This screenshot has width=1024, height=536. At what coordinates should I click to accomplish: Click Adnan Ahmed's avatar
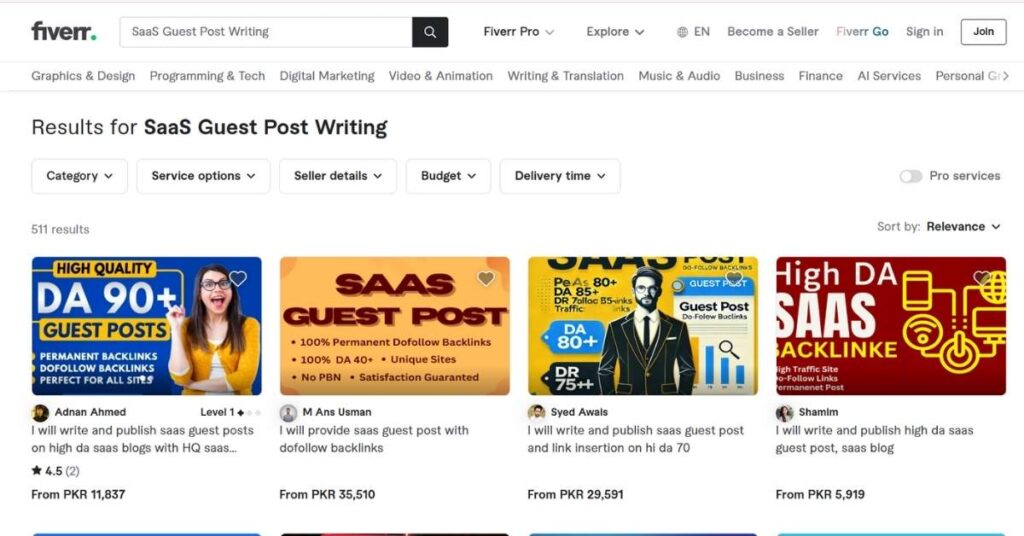point(40,413)
